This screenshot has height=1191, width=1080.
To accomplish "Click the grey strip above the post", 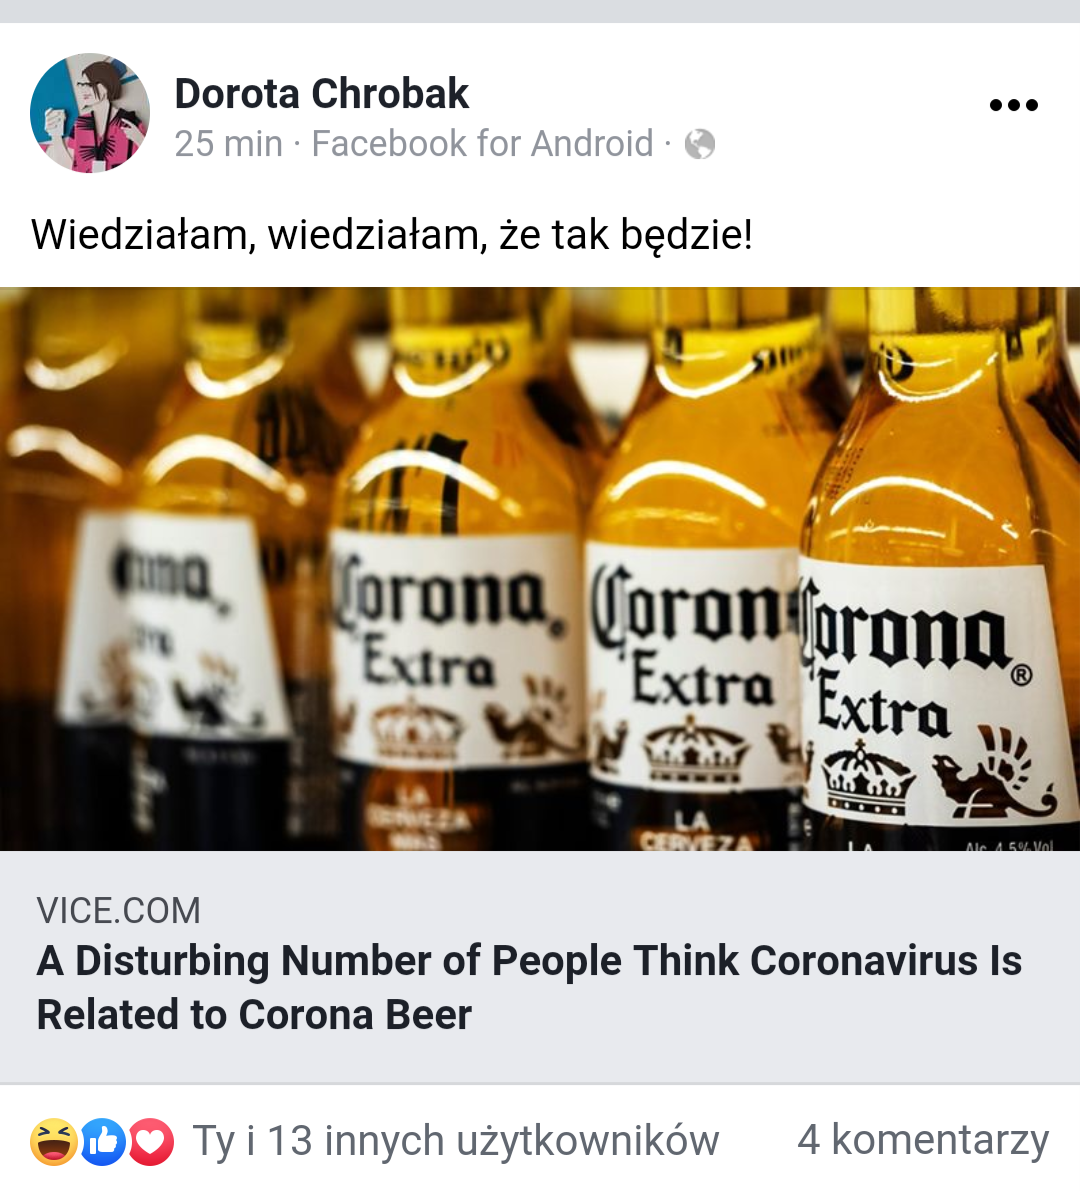I will pyautogui.click(x=540, y=11).
